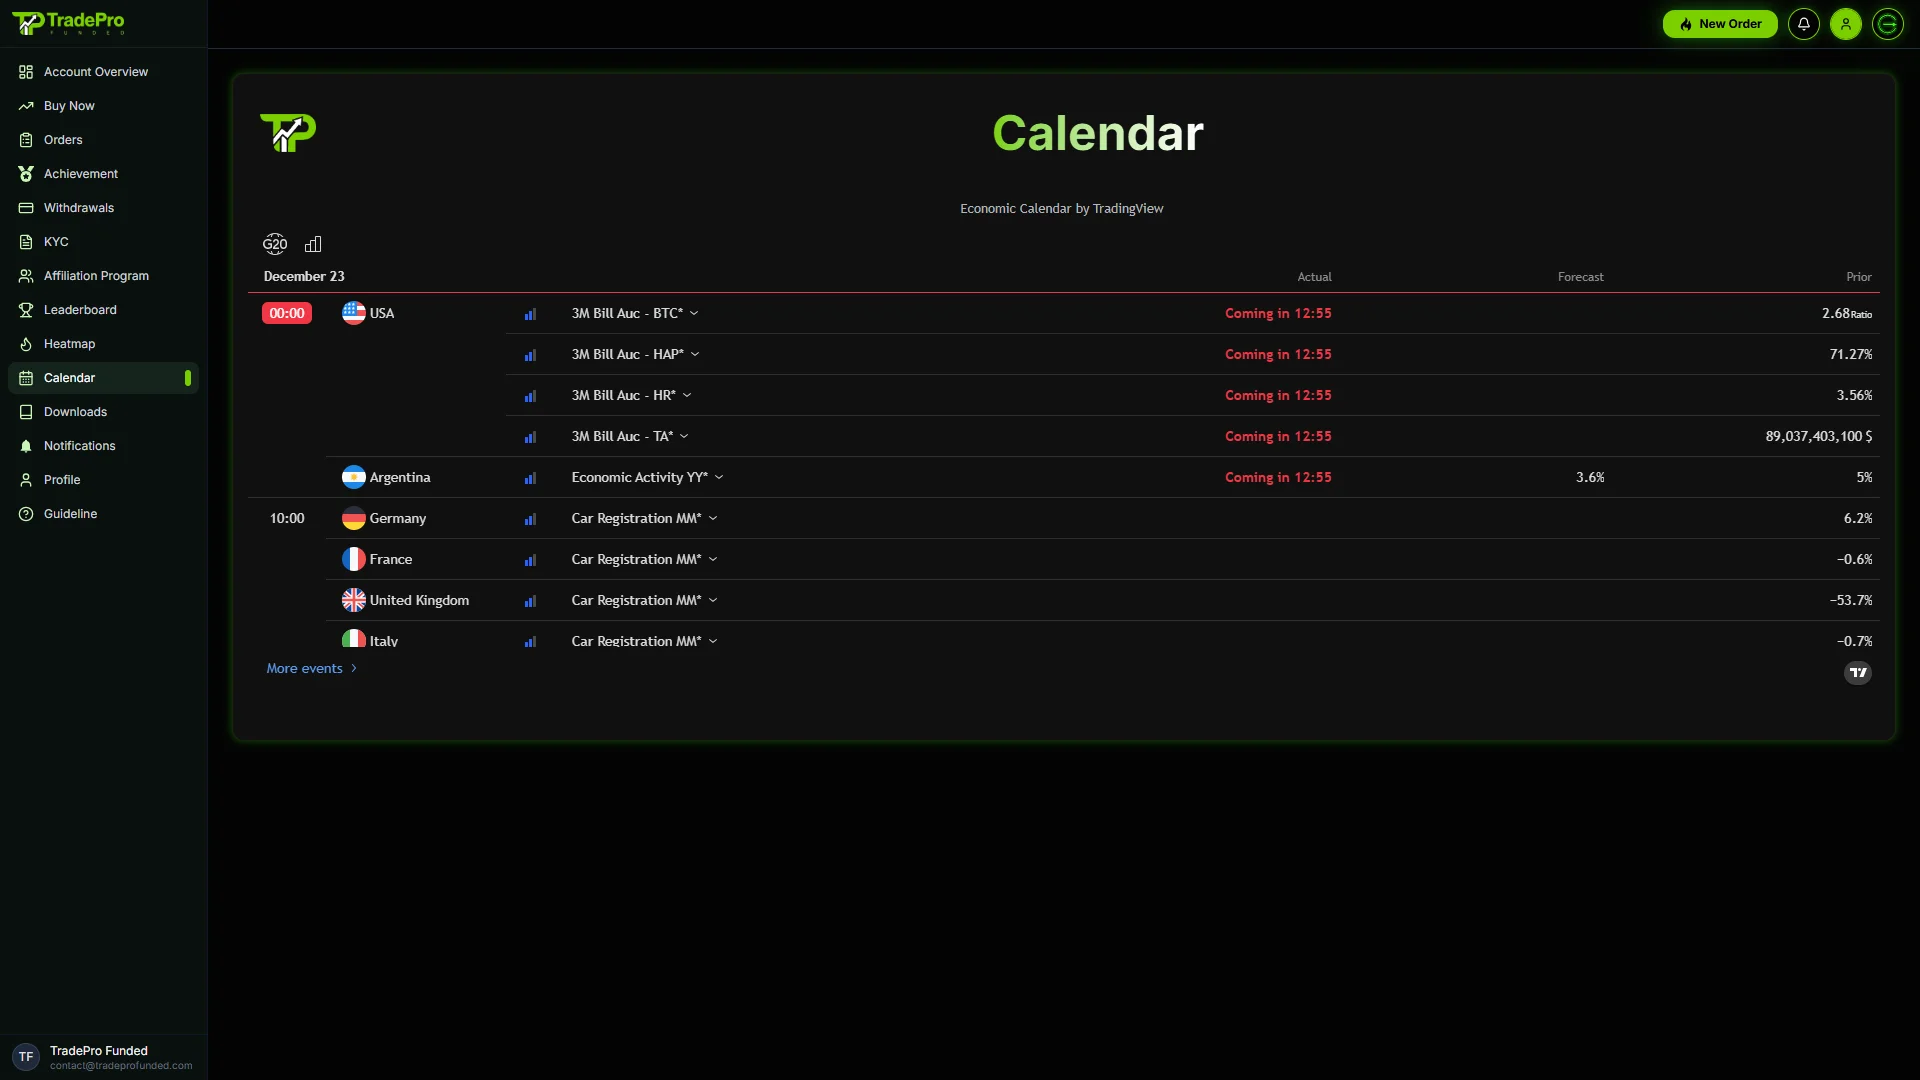The image size is (1920, 1080).
Task: Open Economic Calendar by TradingView link
Action: [x=1061, y=208]
